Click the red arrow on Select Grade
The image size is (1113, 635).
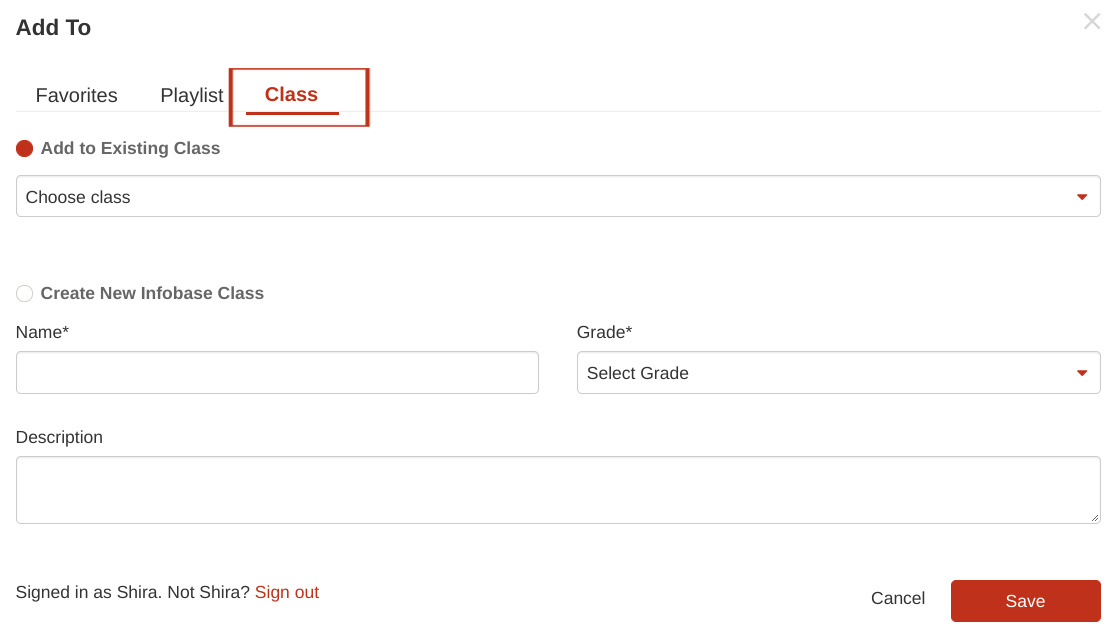[x=1082, y=373]
